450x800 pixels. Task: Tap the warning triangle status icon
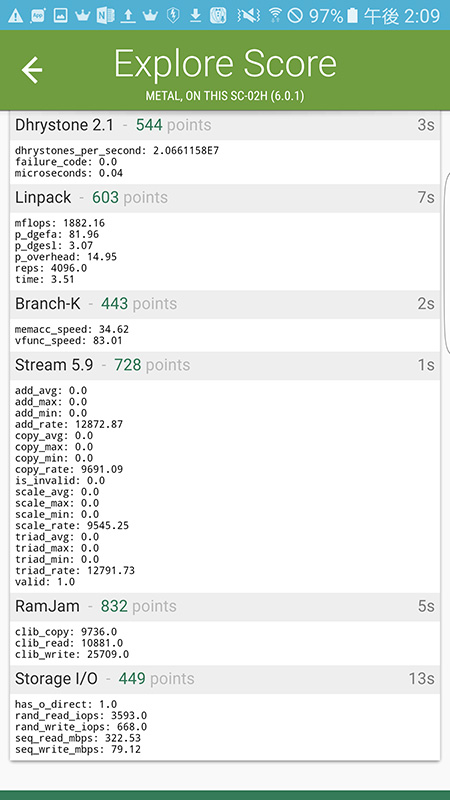pyautogui.click(x=15, y=16)
